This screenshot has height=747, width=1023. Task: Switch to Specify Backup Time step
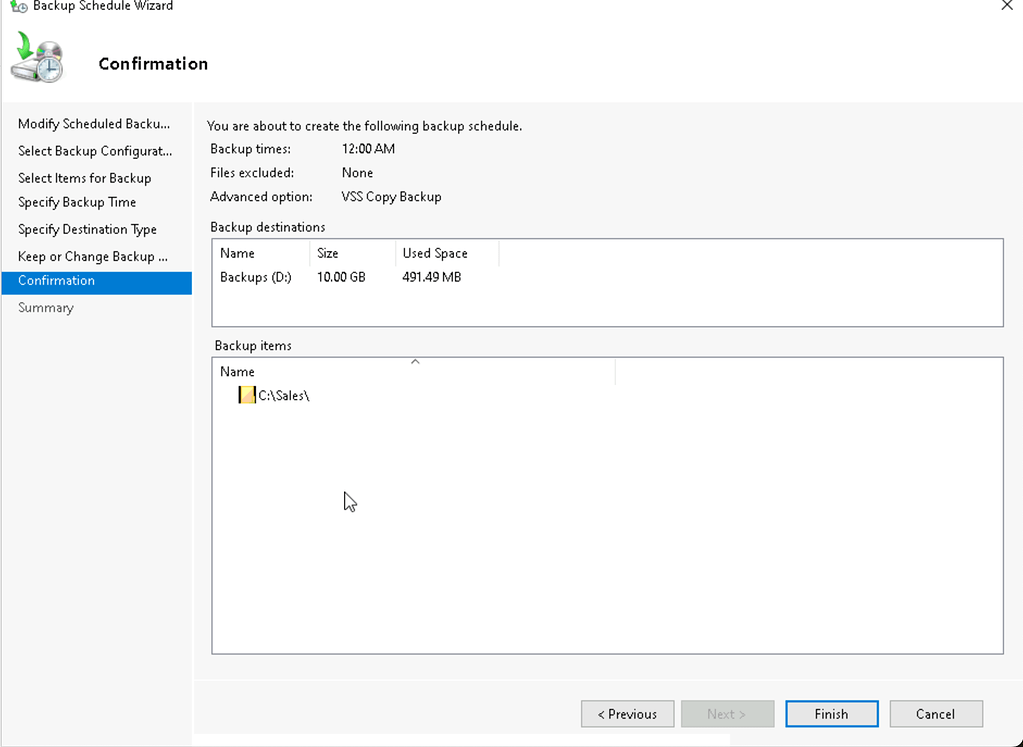click(77, 202)
